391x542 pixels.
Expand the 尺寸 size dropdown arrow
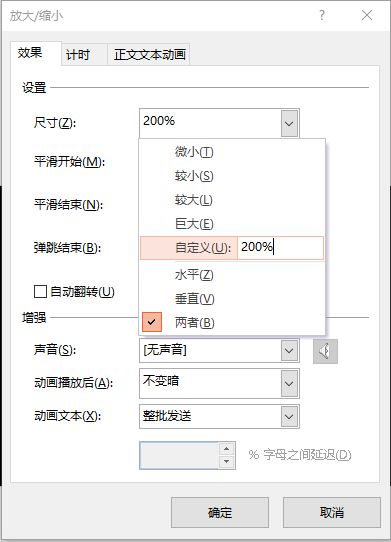289,123
